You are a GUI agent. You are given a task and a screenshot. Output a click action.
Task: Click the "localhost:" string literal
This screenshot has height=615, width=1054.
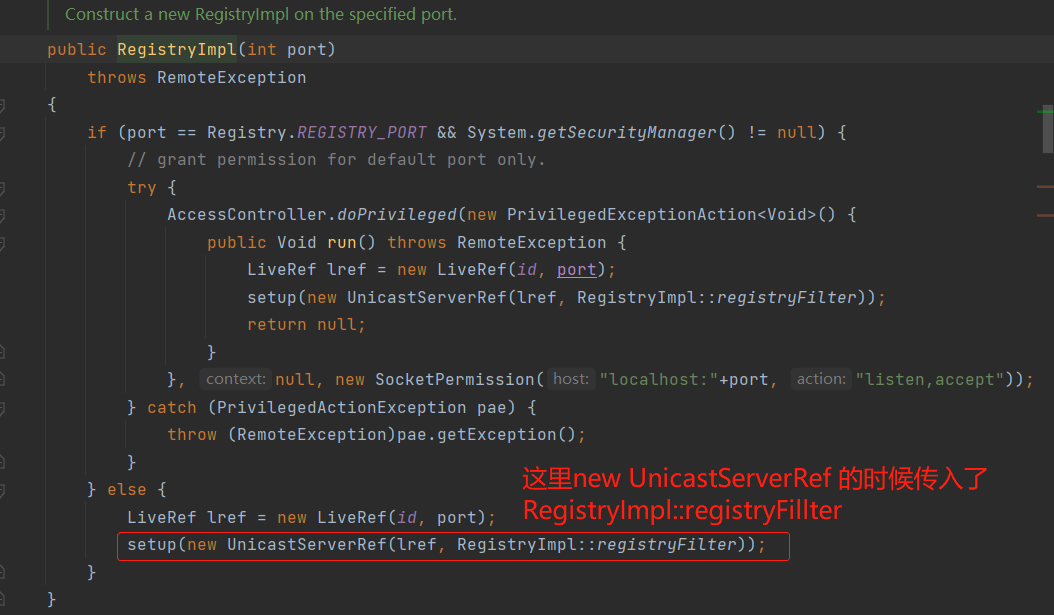click(x=659, y=380)
